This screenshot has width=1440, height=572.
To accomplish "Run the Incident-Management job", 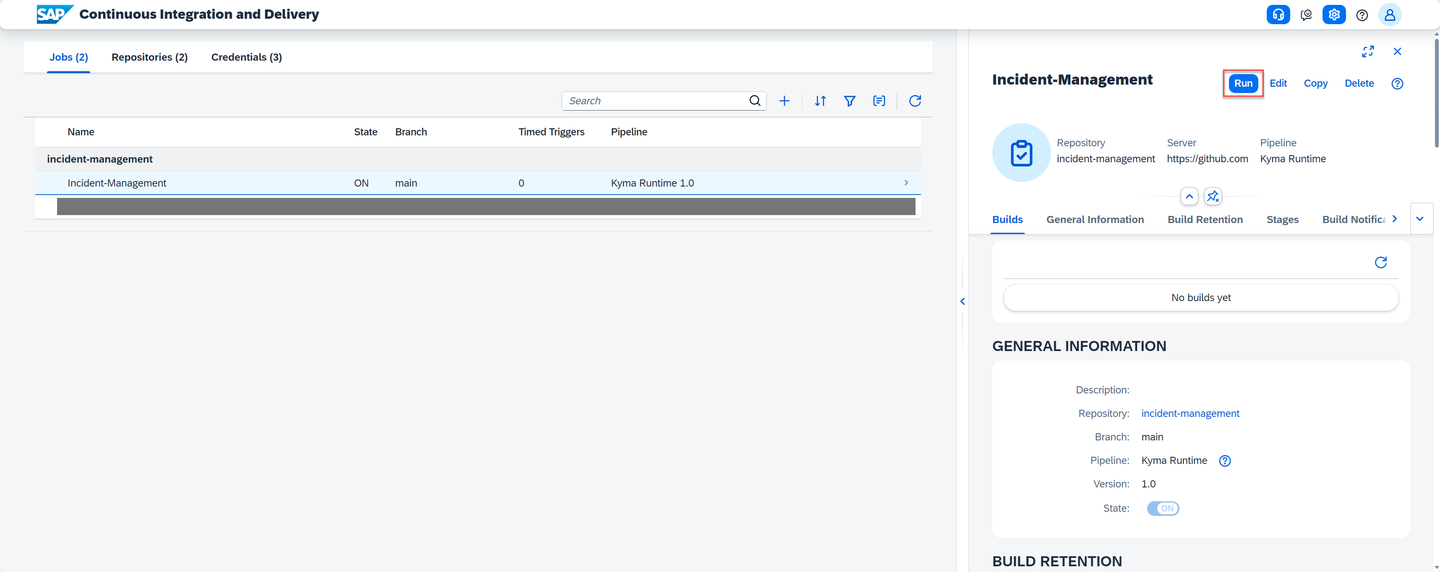I will [x=1243, y=84].
